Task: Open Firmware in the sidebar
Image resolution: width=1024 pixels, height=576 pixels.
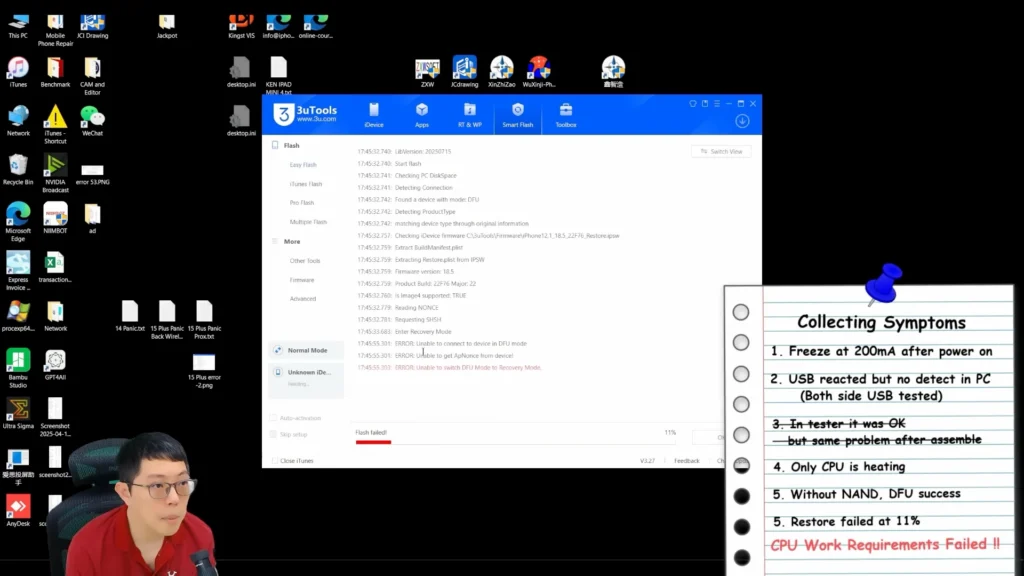Action: tap(302, 280)
